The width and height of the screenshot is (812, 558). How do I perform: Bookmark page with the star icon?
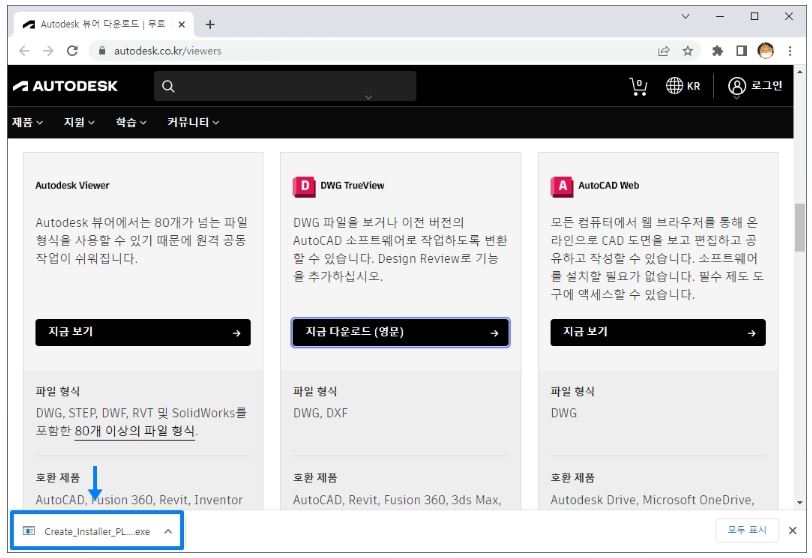click(x=688, y=51)
